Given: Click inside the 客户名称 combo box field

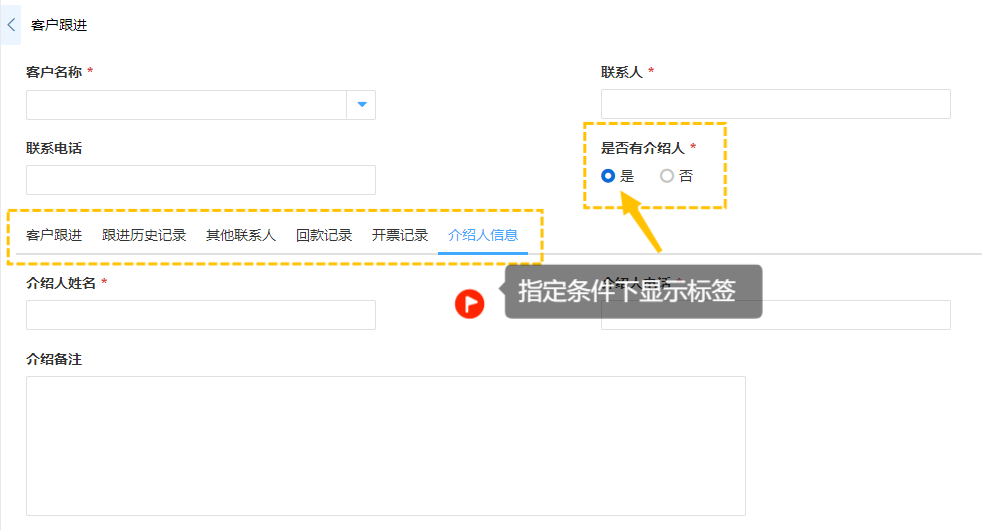Looking at the screenshot, I should coord(186,105).
